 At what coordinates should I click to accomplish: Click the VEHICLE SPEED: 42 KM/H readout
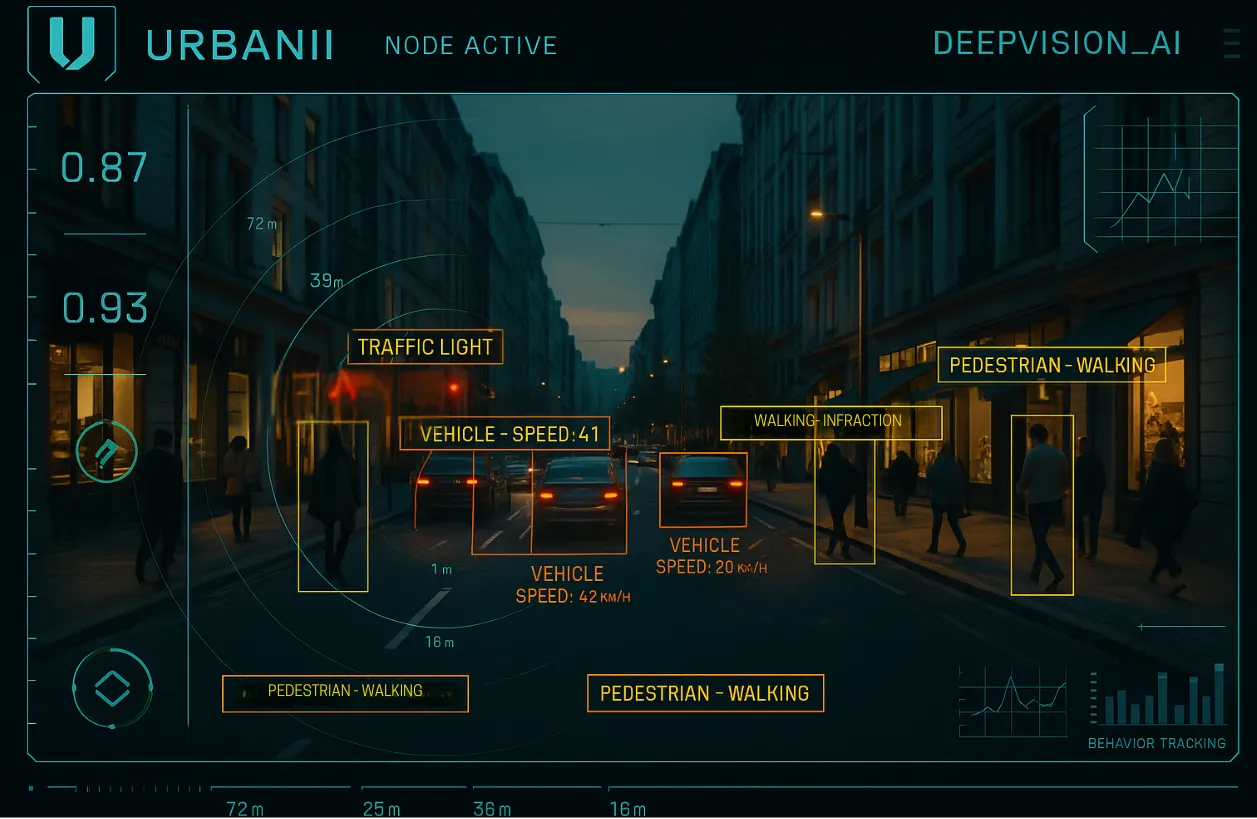point(573,585)
